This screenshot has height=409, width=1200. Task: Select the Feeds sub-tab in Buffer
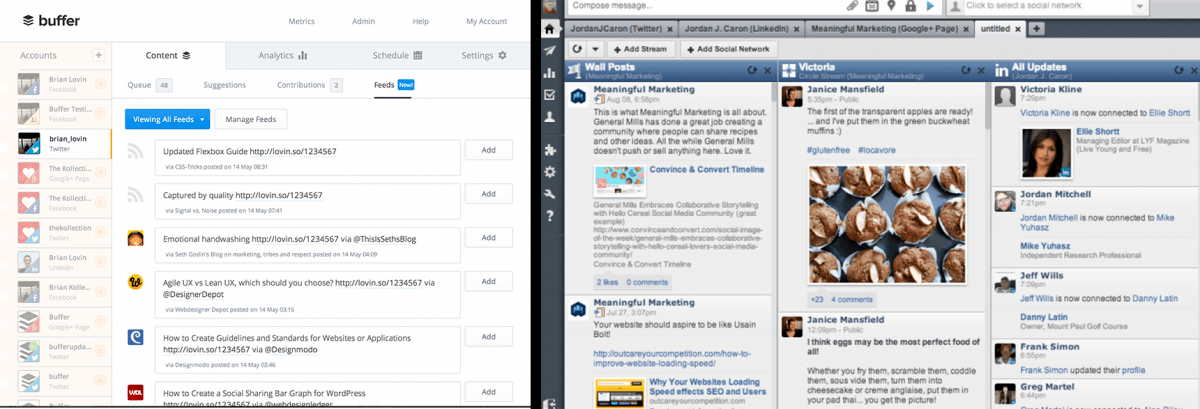[x=393, y=86]
